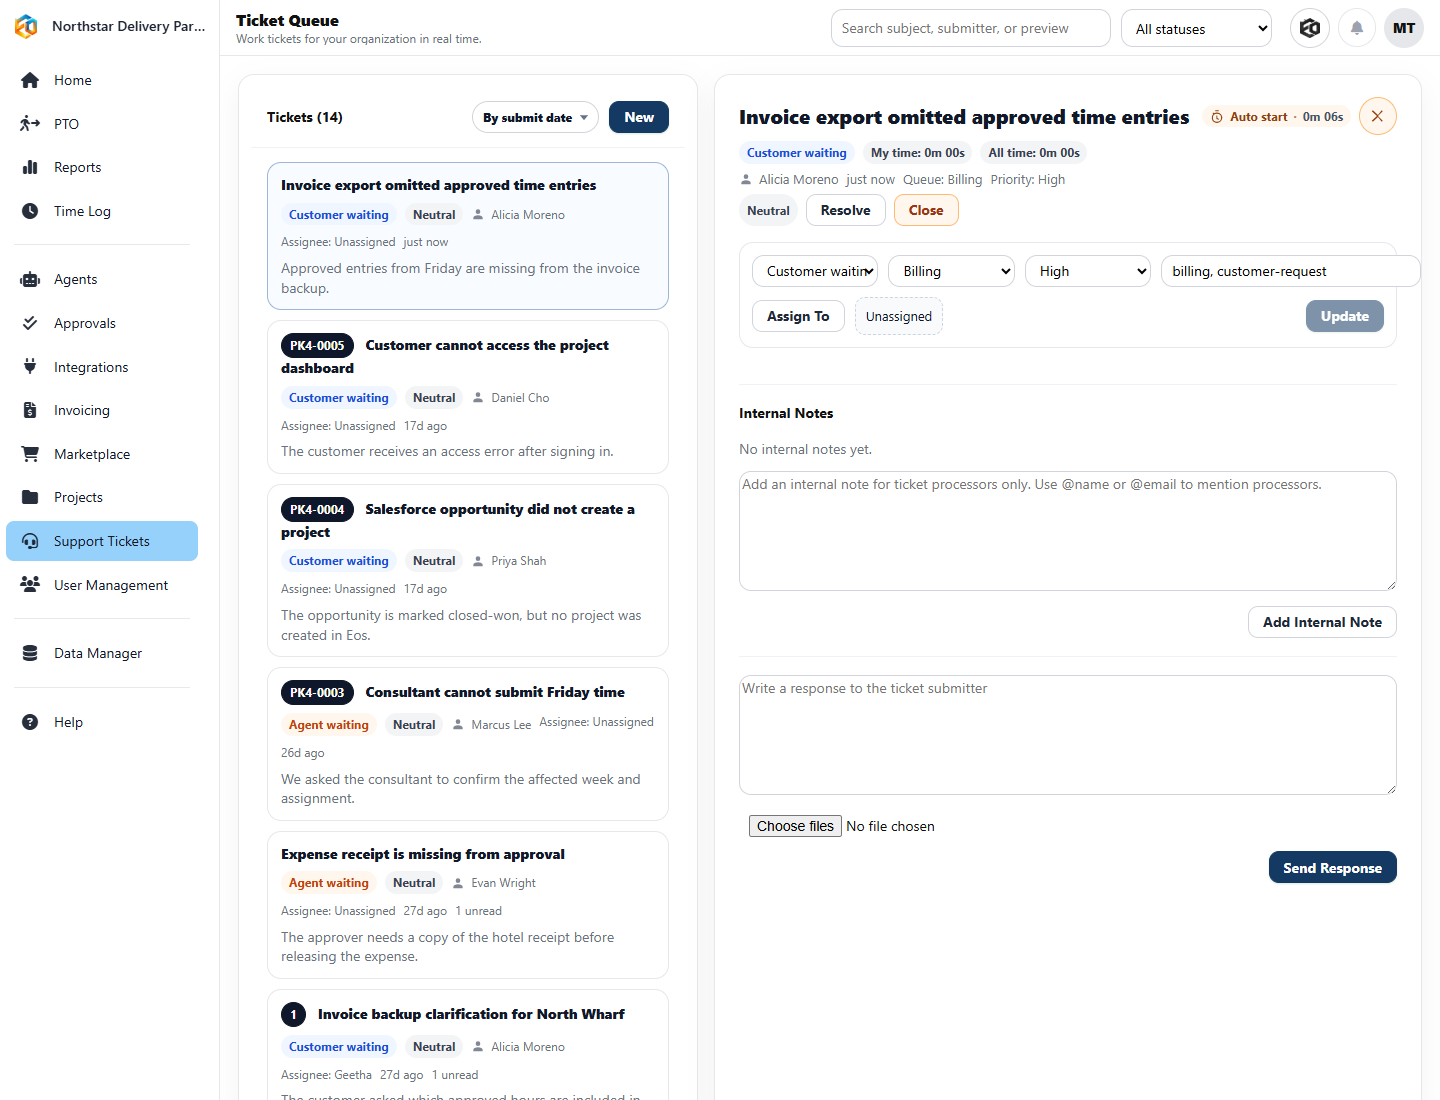
Task: Click the ticket search field
Action: pyautogui.click(x=971, y=28)
